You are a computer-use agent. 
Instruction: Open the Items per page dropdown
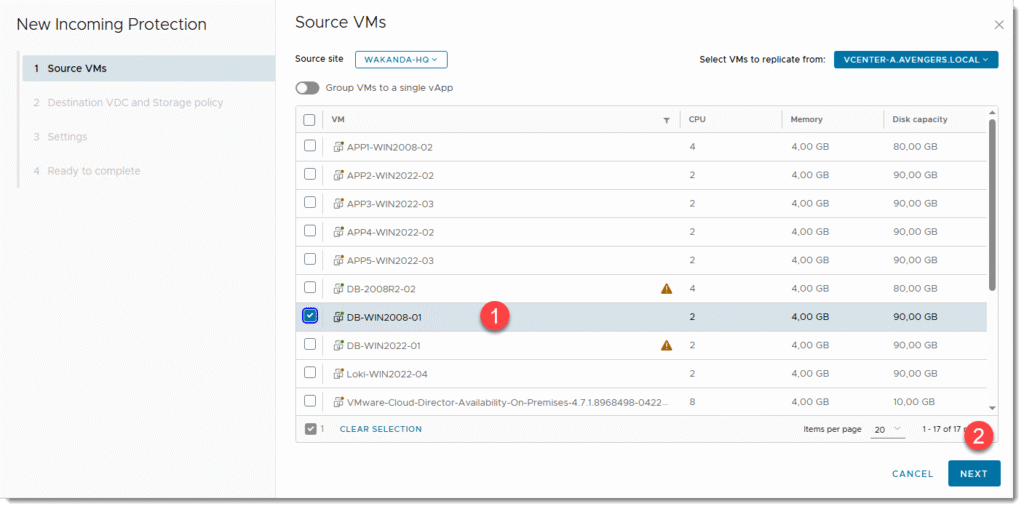pyautogui.click(x=886, y=429)
